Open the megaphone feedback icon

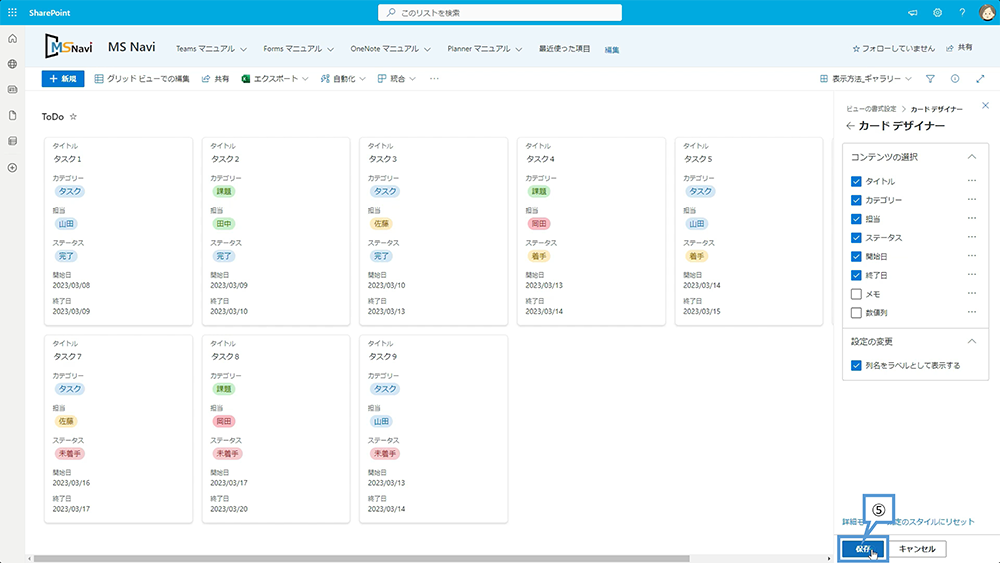[913, 13]
